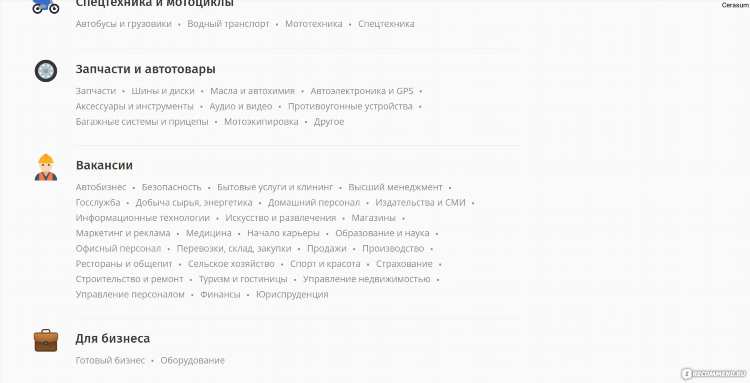Open Маркетинг и реклама
This screenshot has height=383, width=750.
[x=123, y=233]
